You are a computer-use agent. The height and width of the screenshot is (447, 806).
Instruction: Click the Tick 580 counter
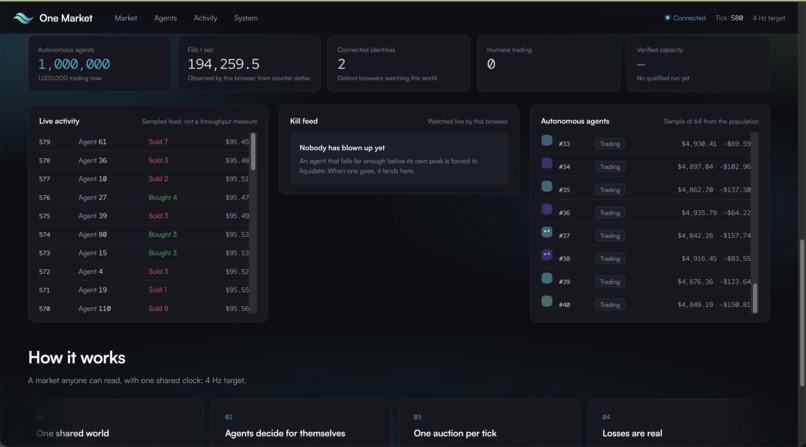coord(729,18)
